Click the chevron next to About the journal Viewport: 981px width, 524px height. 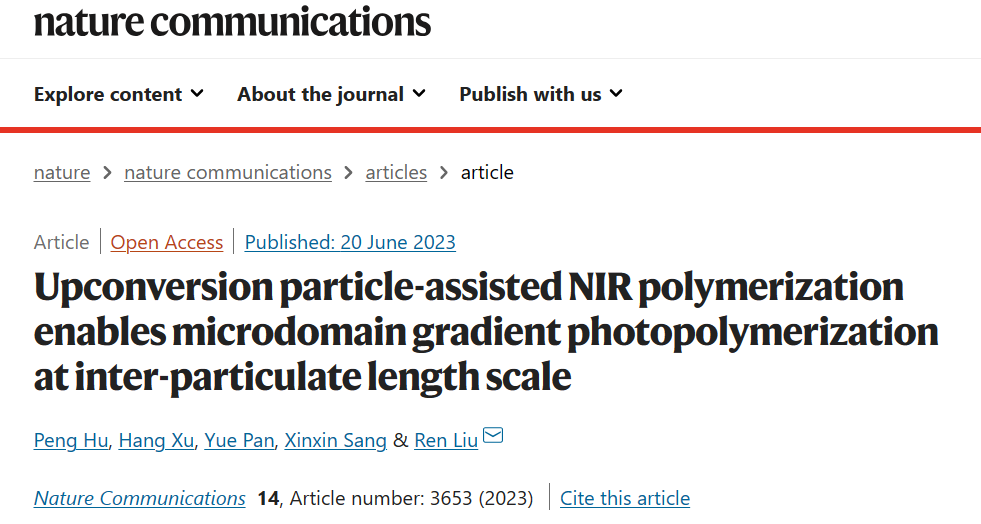coord(419,93)
